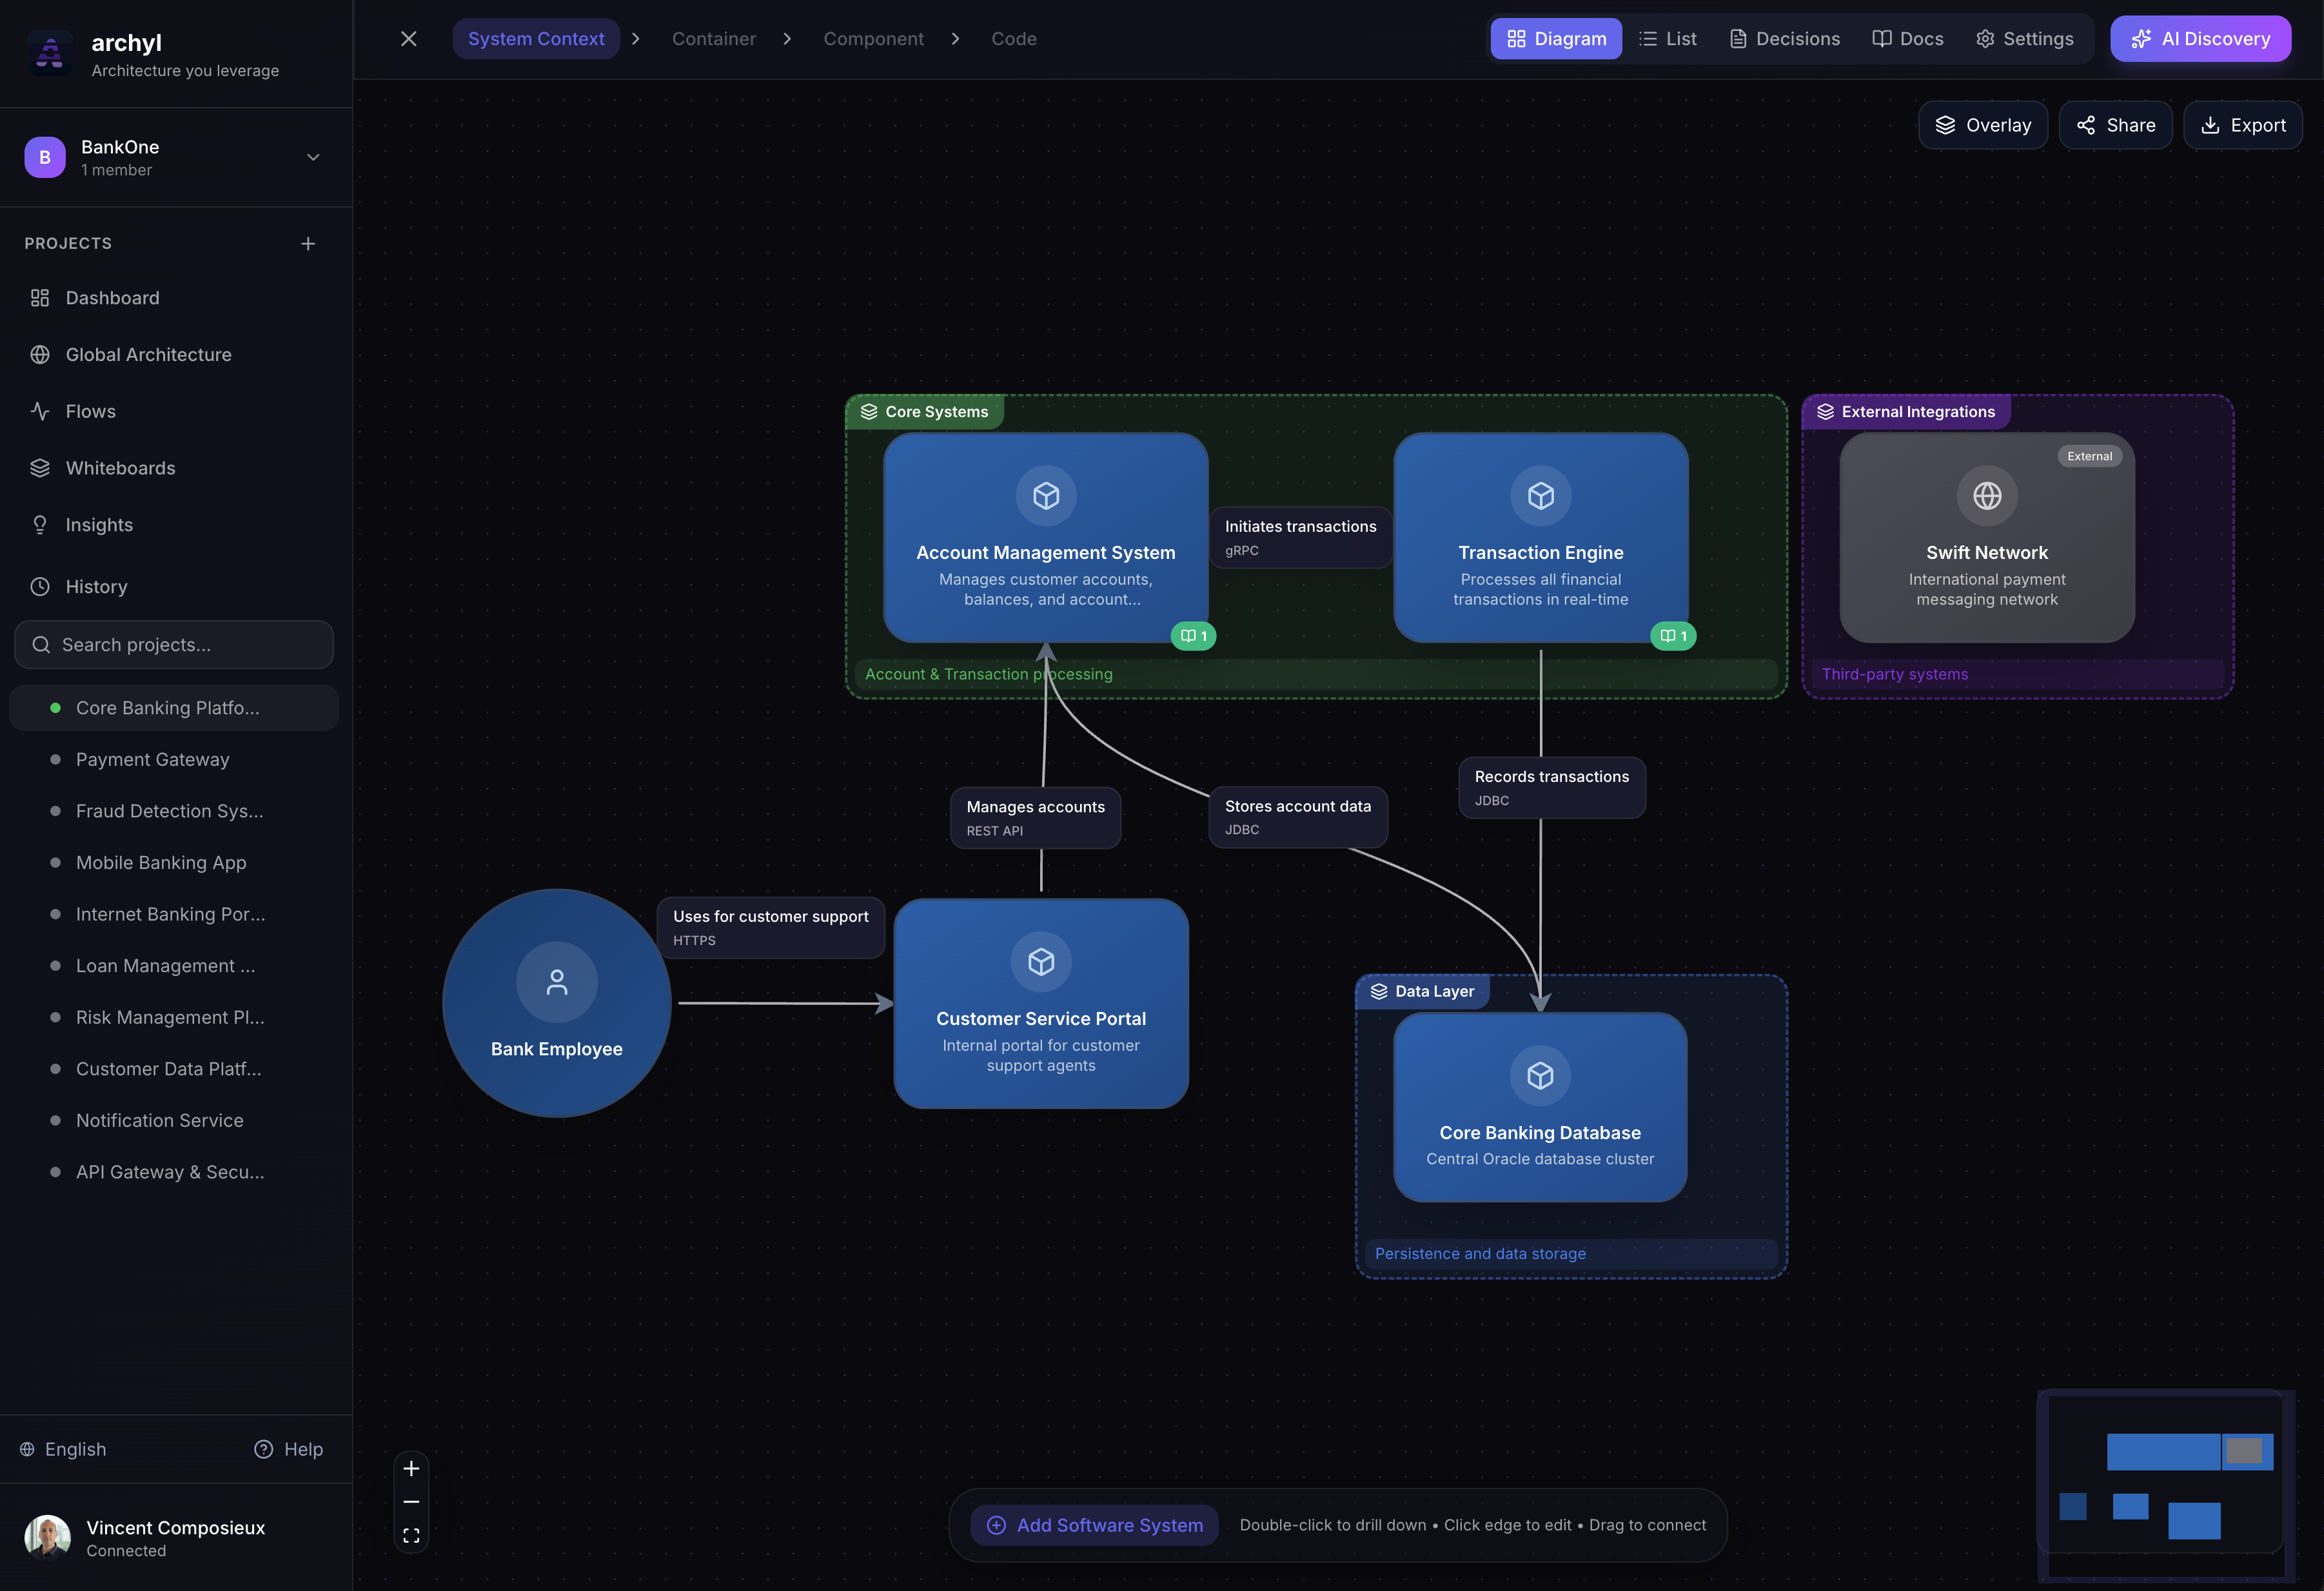Launch AI Discovery

click(2200, 38)
